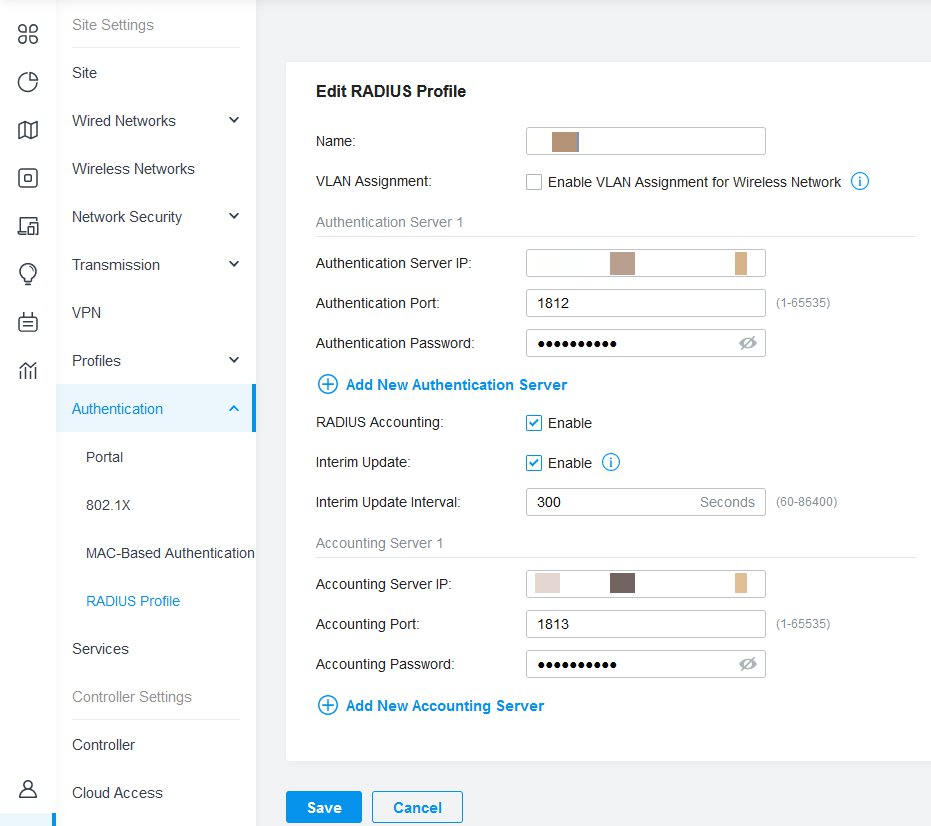Viewport: 931px width, 826px height.
Task: Open the Dashboard grid icon in left rail
Action: pyautogui.click(x=28, y=34)
